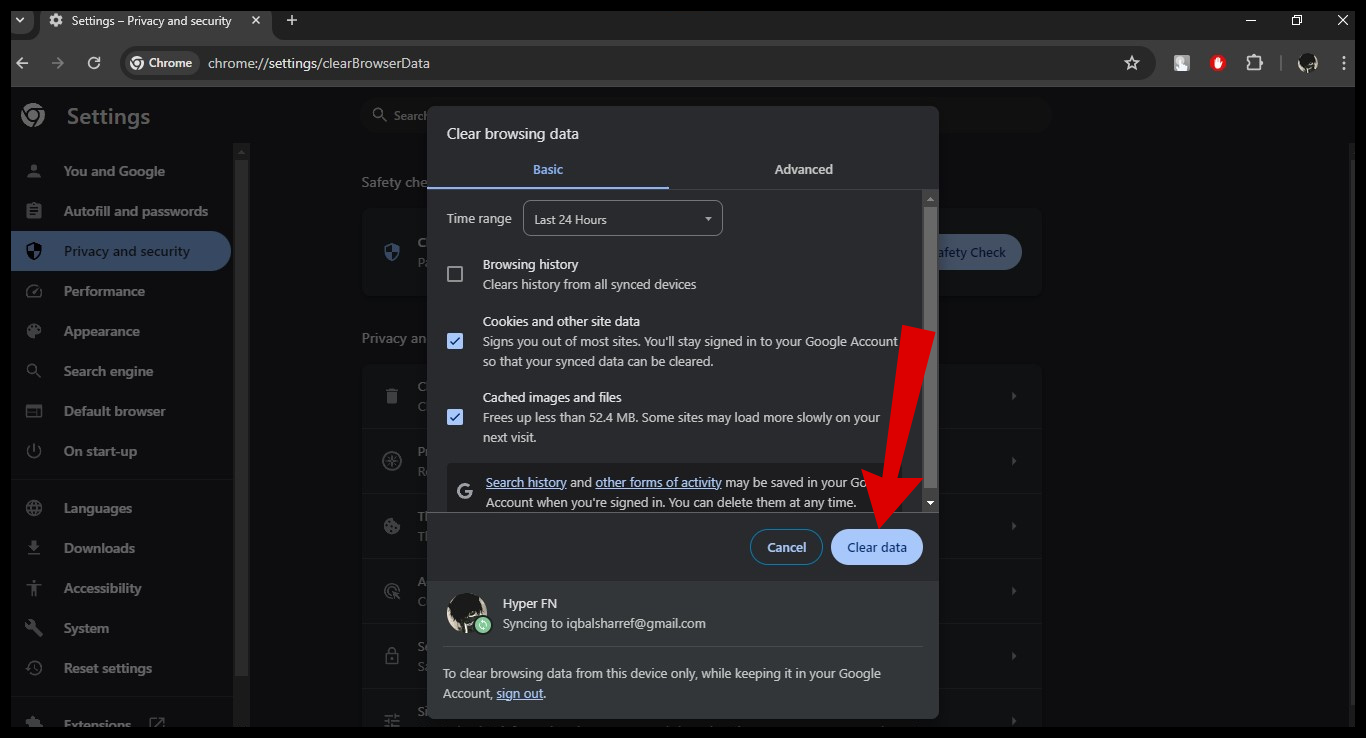Uncheck Cookies and other site data
Image resolution: width=1366 pixels, height=738 pixels.
[x=455, y=341]
